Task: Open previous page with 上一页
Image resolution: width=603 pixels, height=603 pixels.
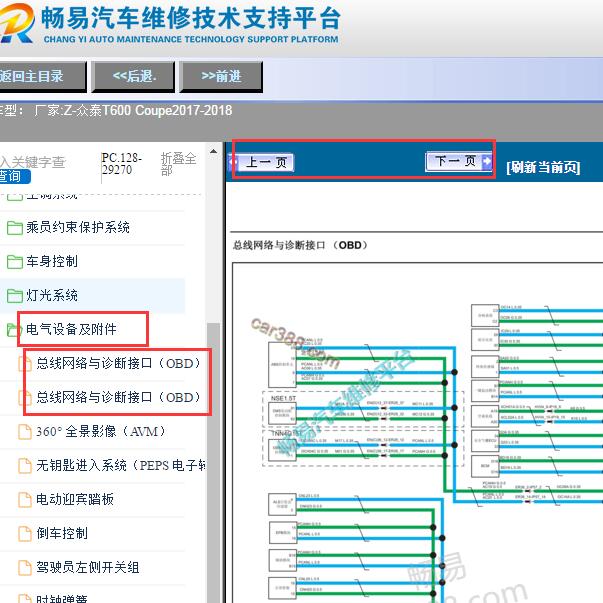Action: (x=262, y=162)
